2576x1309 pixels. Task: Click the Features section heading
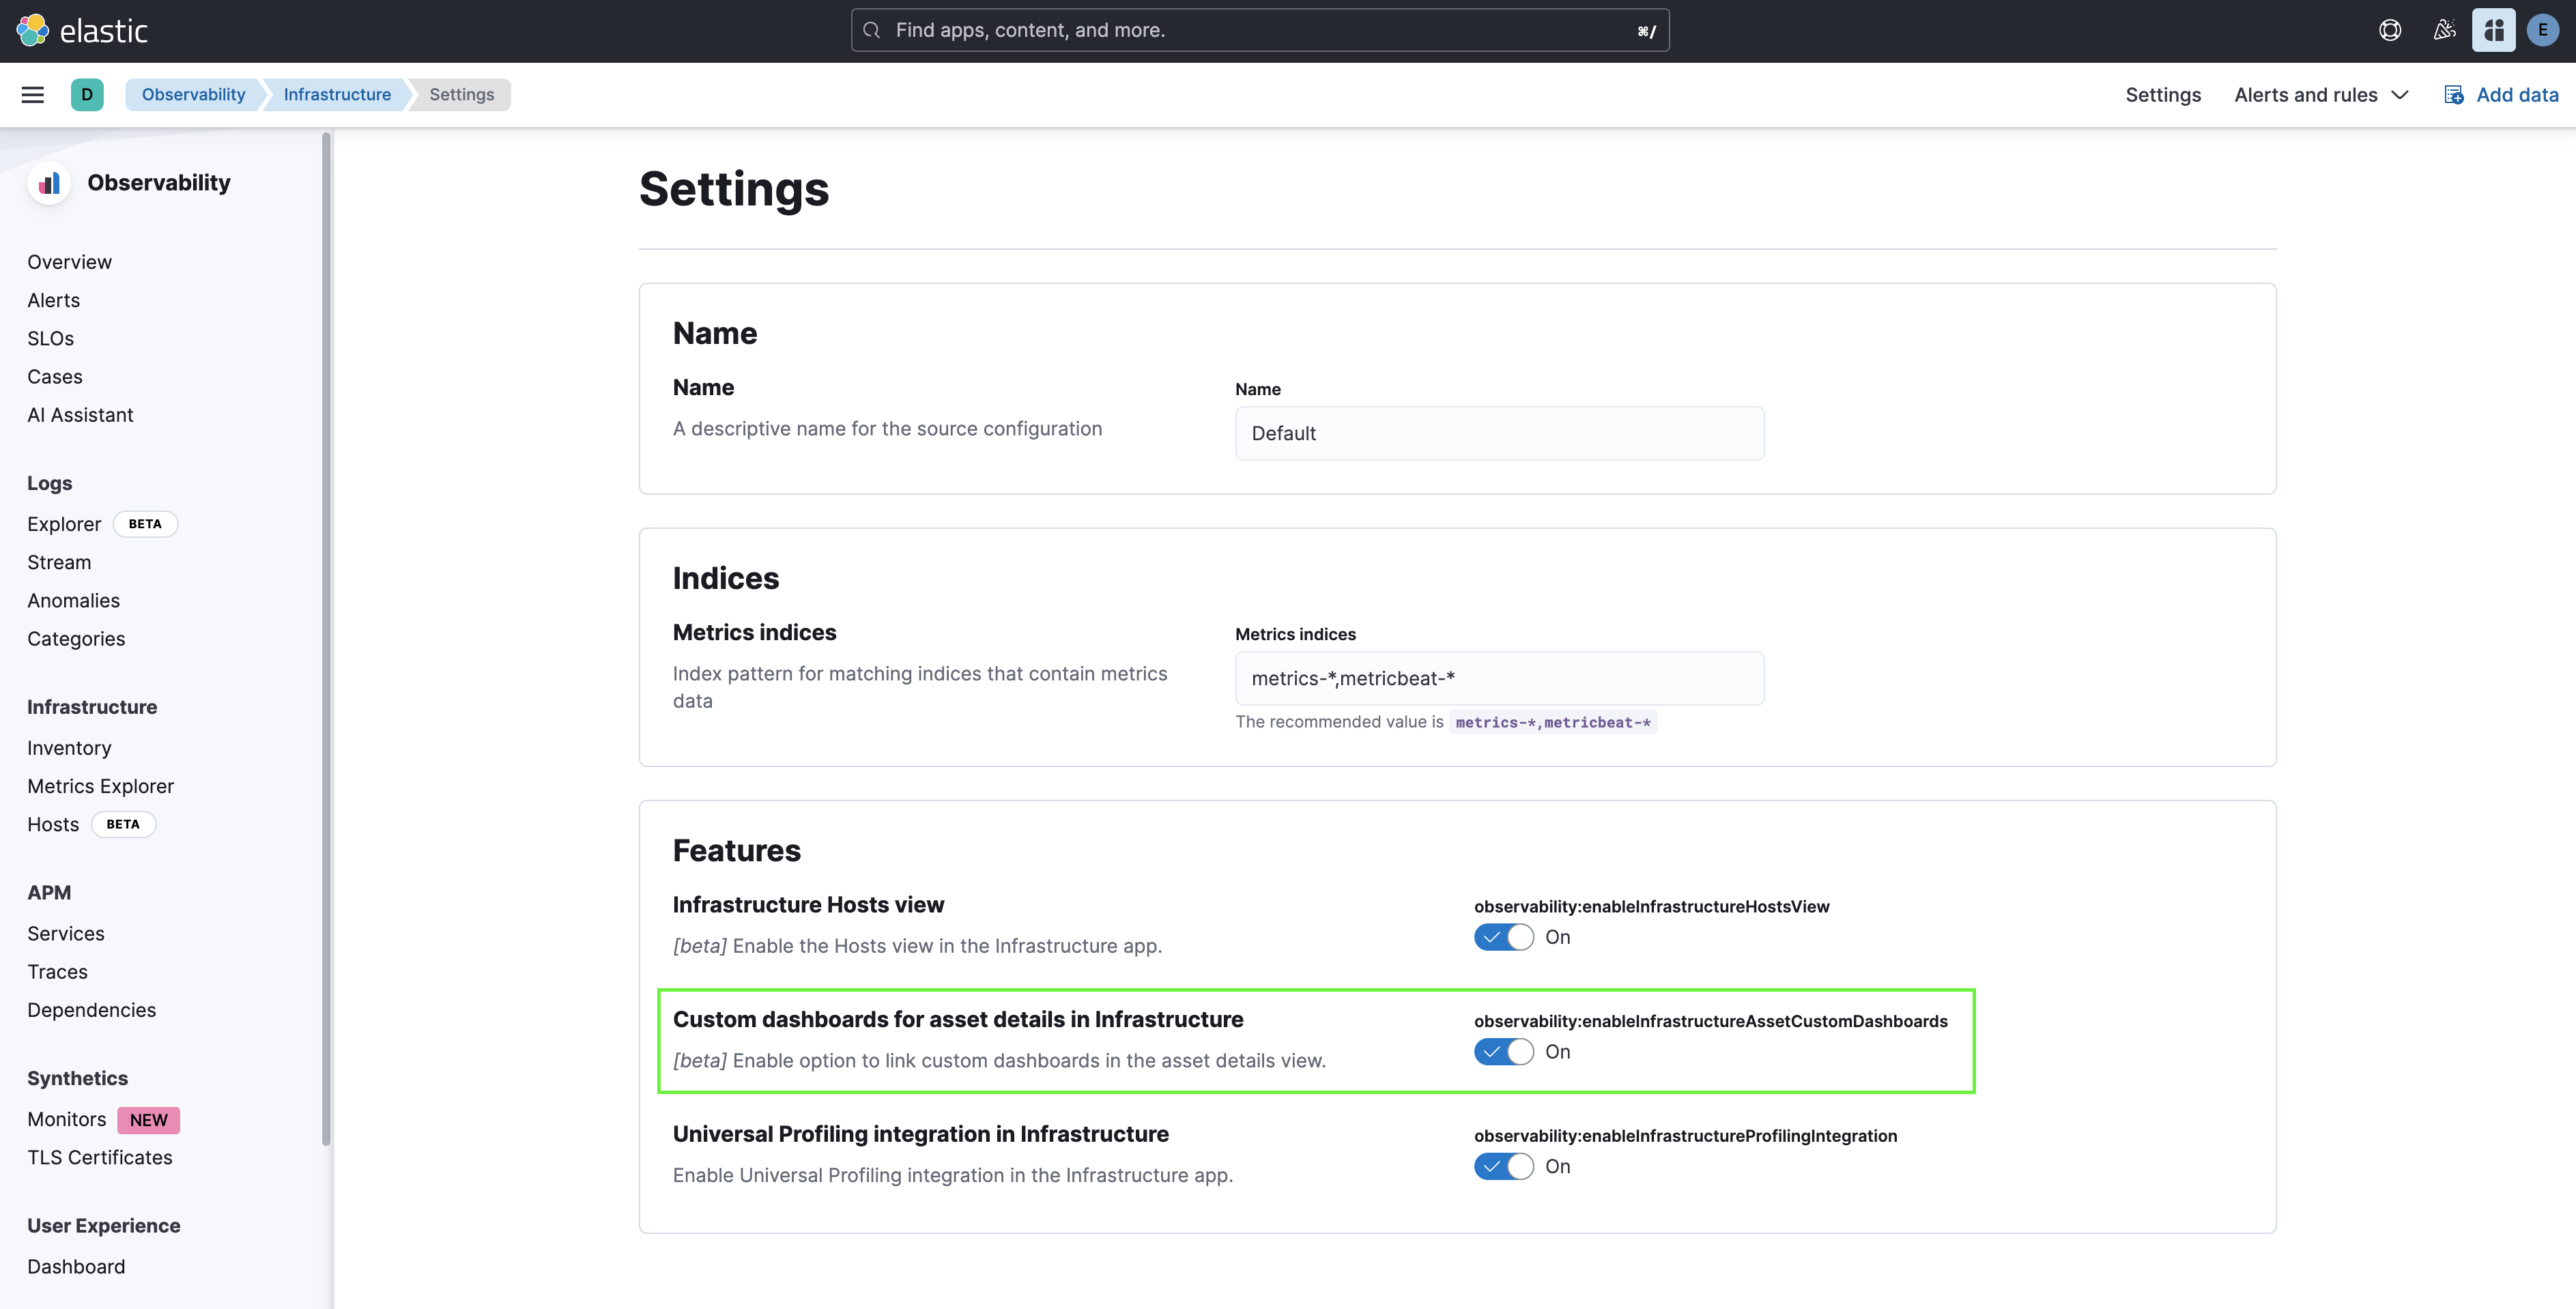736,851
